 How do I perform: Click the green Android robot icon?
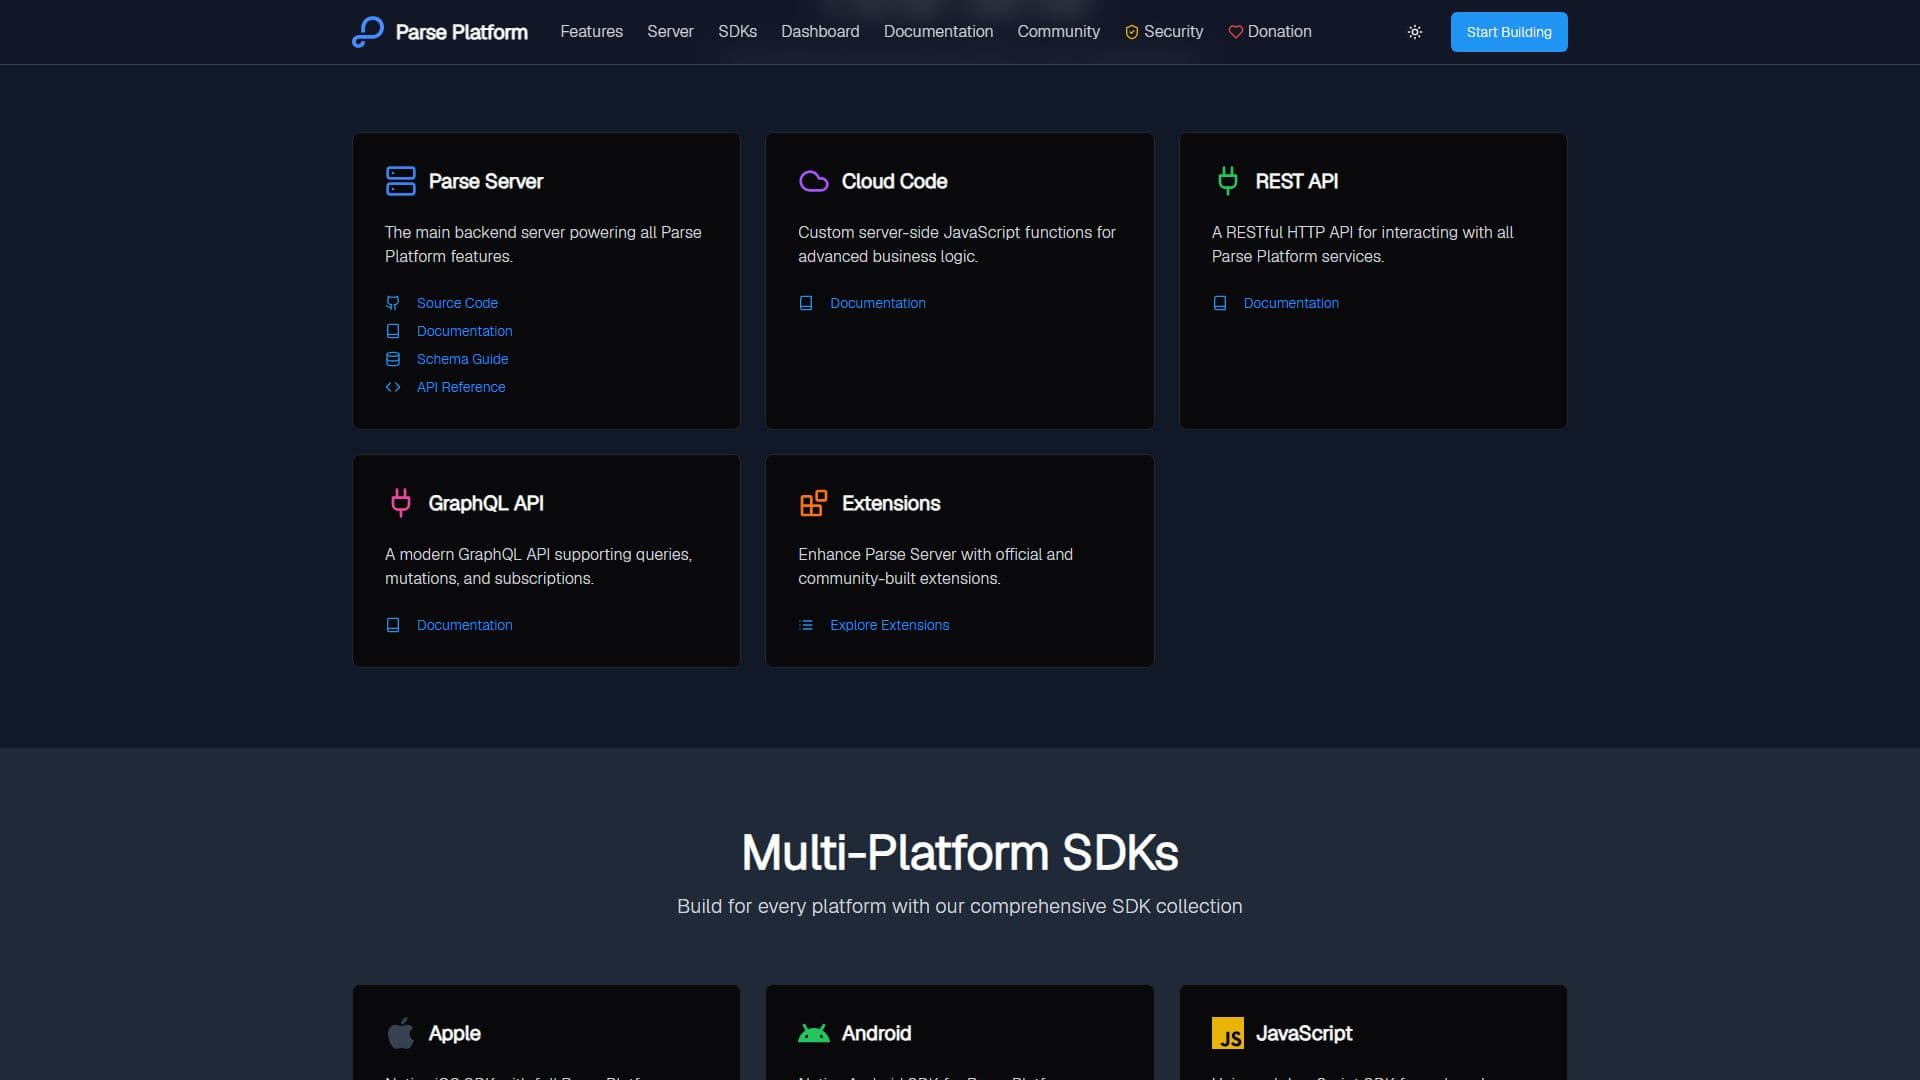[814, 1033]
